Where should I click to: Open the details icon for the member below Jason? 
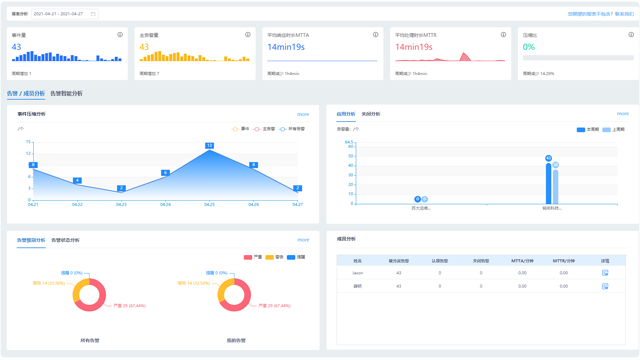(x=605, y=286)
